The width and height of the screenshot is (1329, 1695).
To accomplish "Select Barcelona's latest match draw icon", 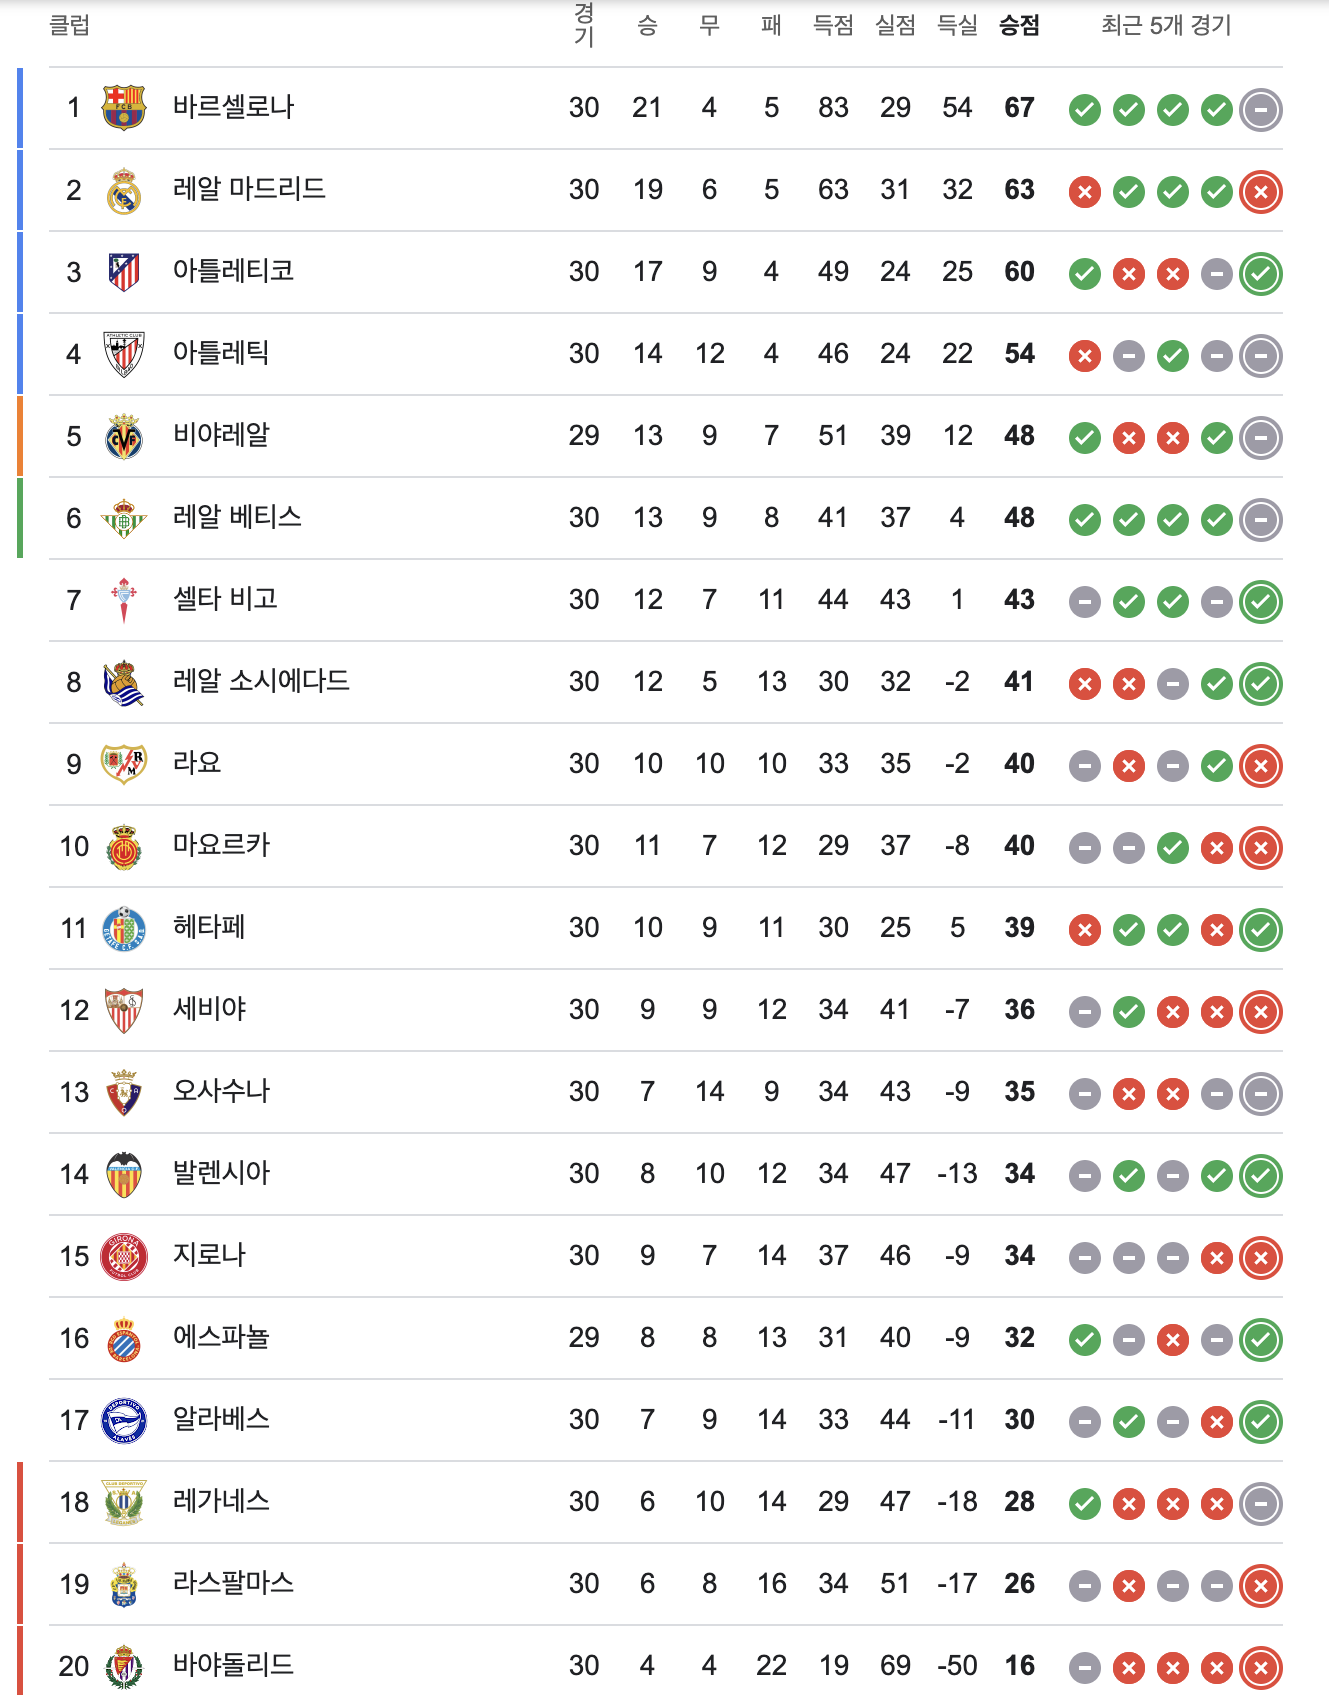I will 1261,109.
